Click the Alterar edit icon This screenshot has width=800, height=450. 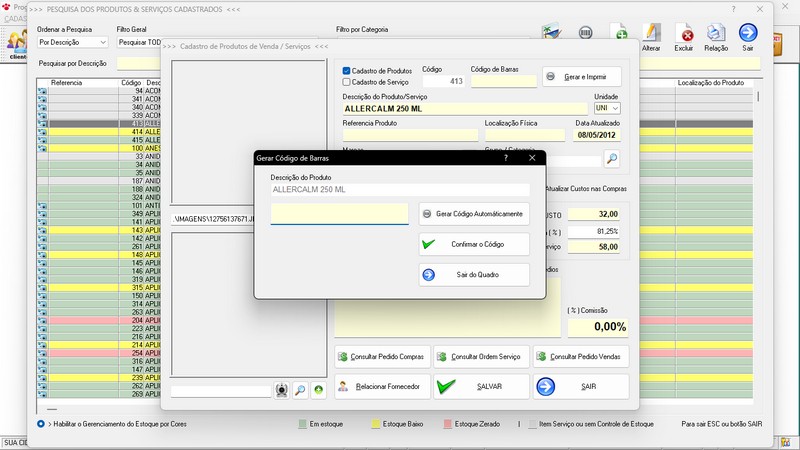[651, 33]
